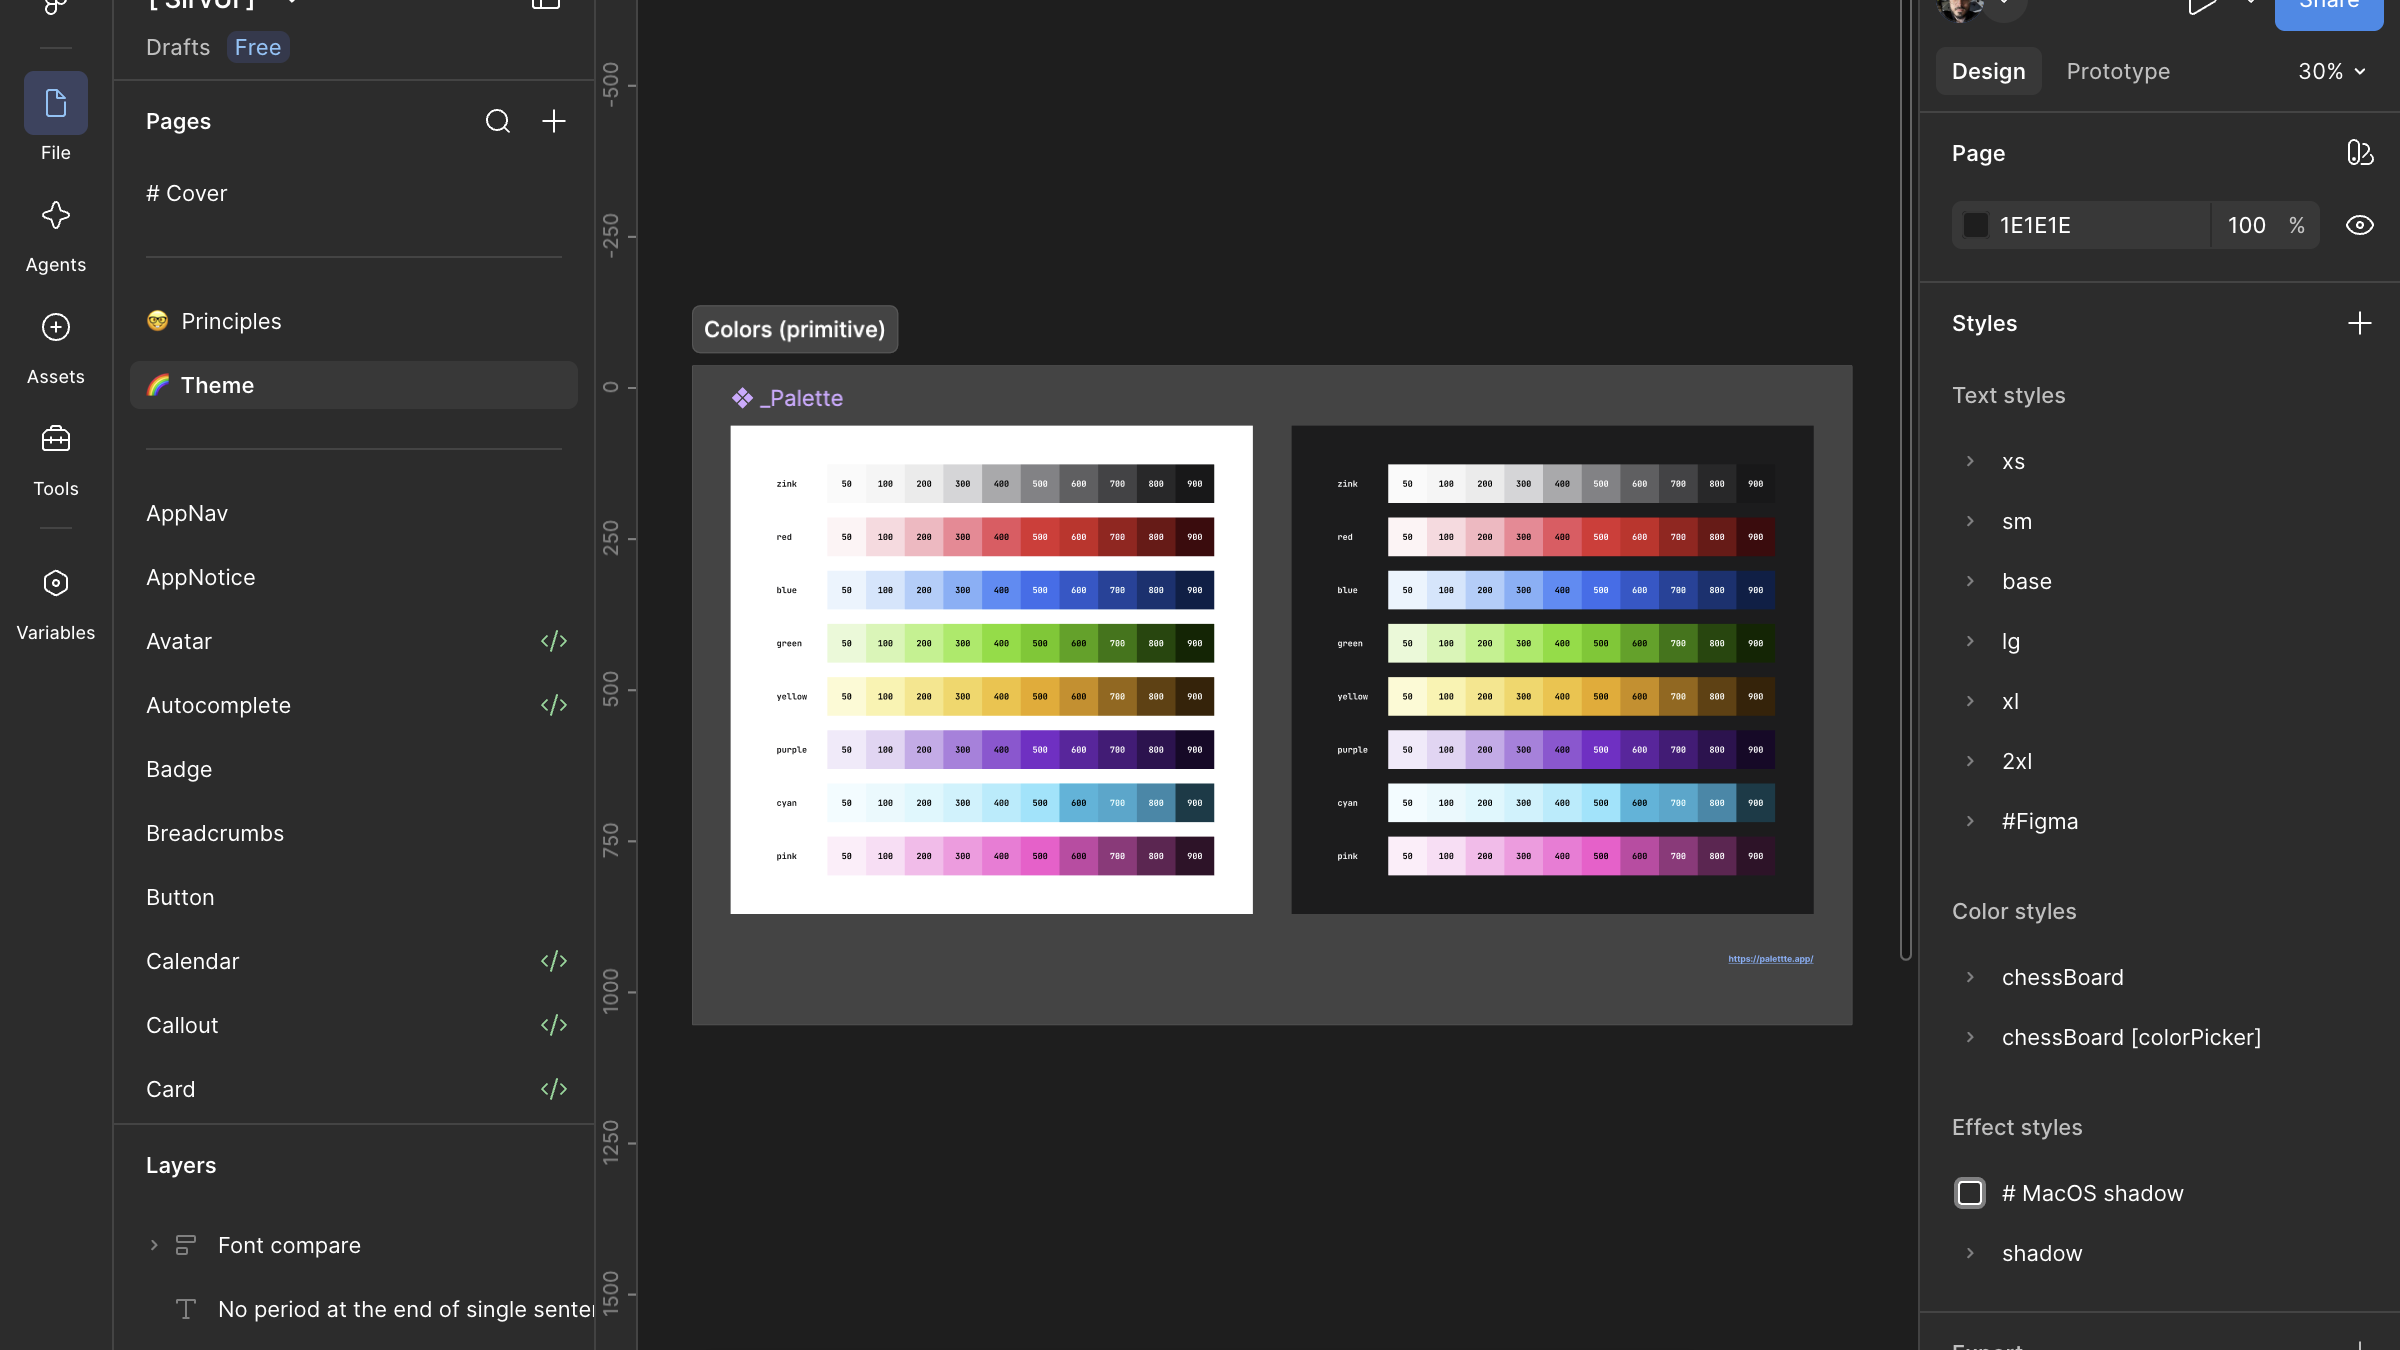The image size is (2400, 1350).
Task: Open the palettte.app link
Action: [x=1770, y=959]
